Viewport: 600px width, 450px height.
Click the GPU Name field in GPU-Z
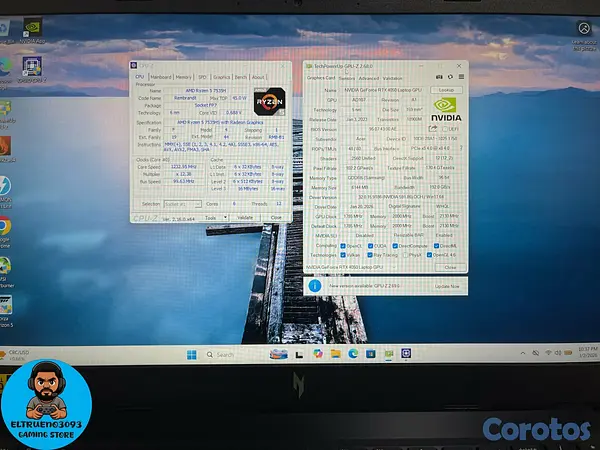pyautogui.click(x=383, y=90)
